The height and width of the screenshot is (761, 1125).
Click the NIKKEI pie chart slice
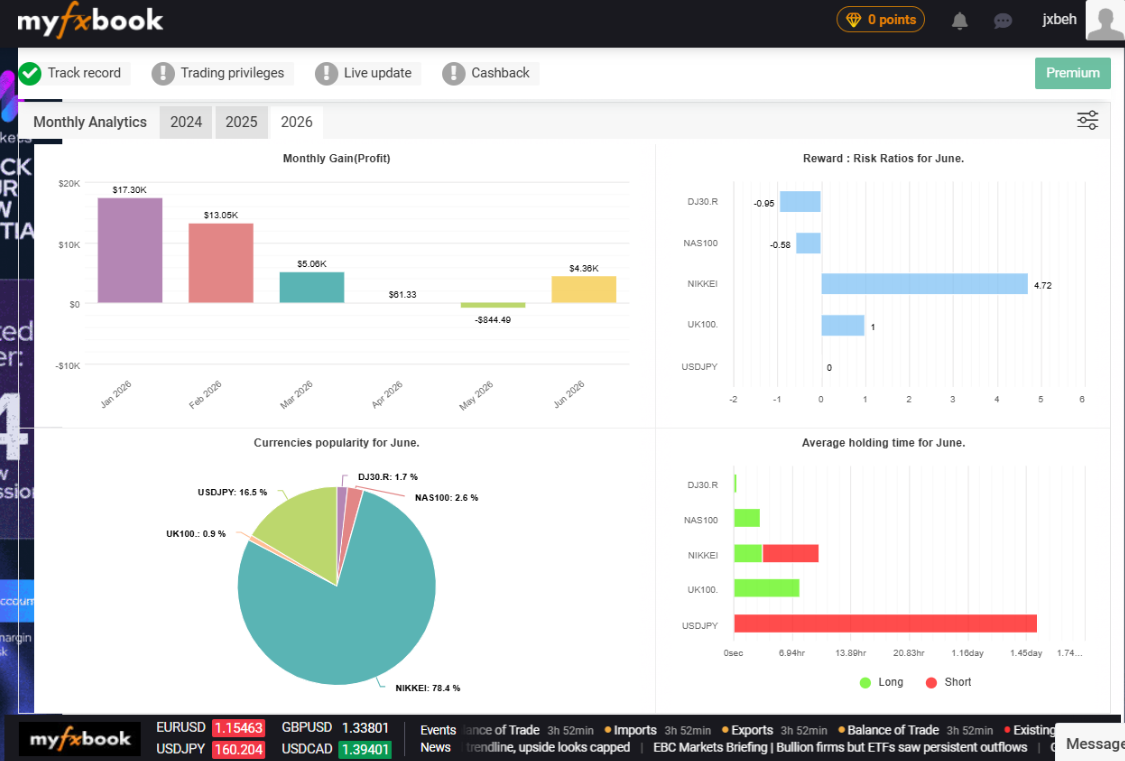point(344,610)
